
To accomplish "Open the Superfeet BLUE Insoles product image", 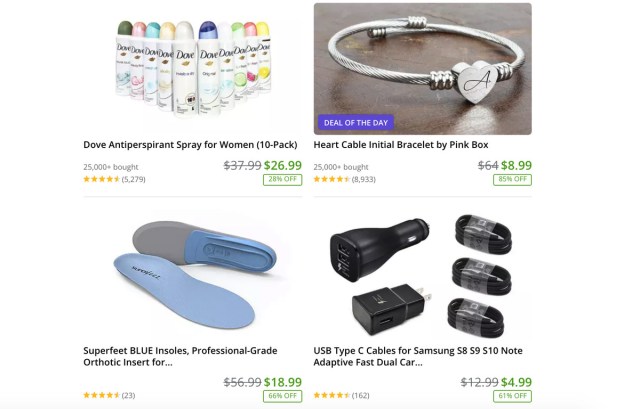I will [193, 273].
